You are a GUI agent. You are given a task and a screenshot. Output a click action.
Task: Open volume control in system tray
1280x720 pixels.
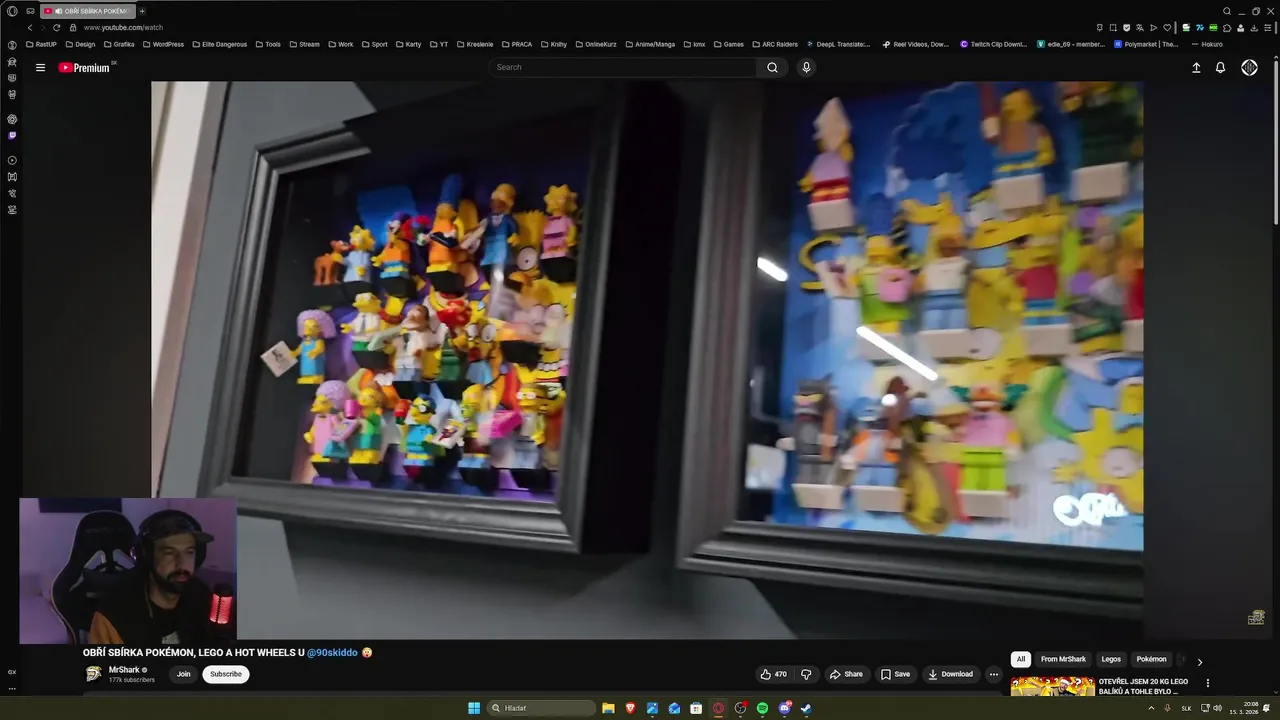[x=1216, y=708]
